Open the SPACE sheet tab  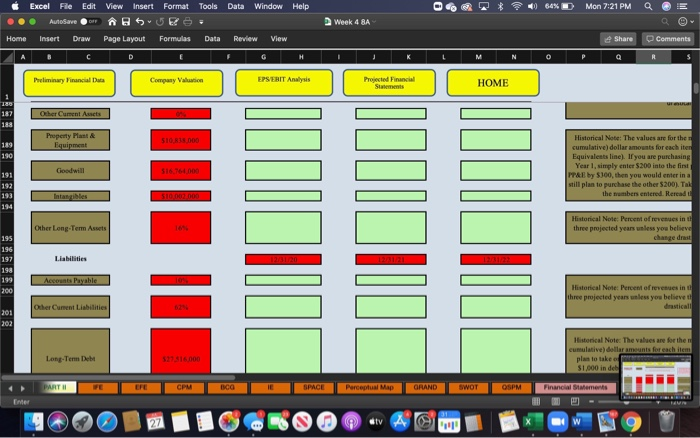[314, 388]
